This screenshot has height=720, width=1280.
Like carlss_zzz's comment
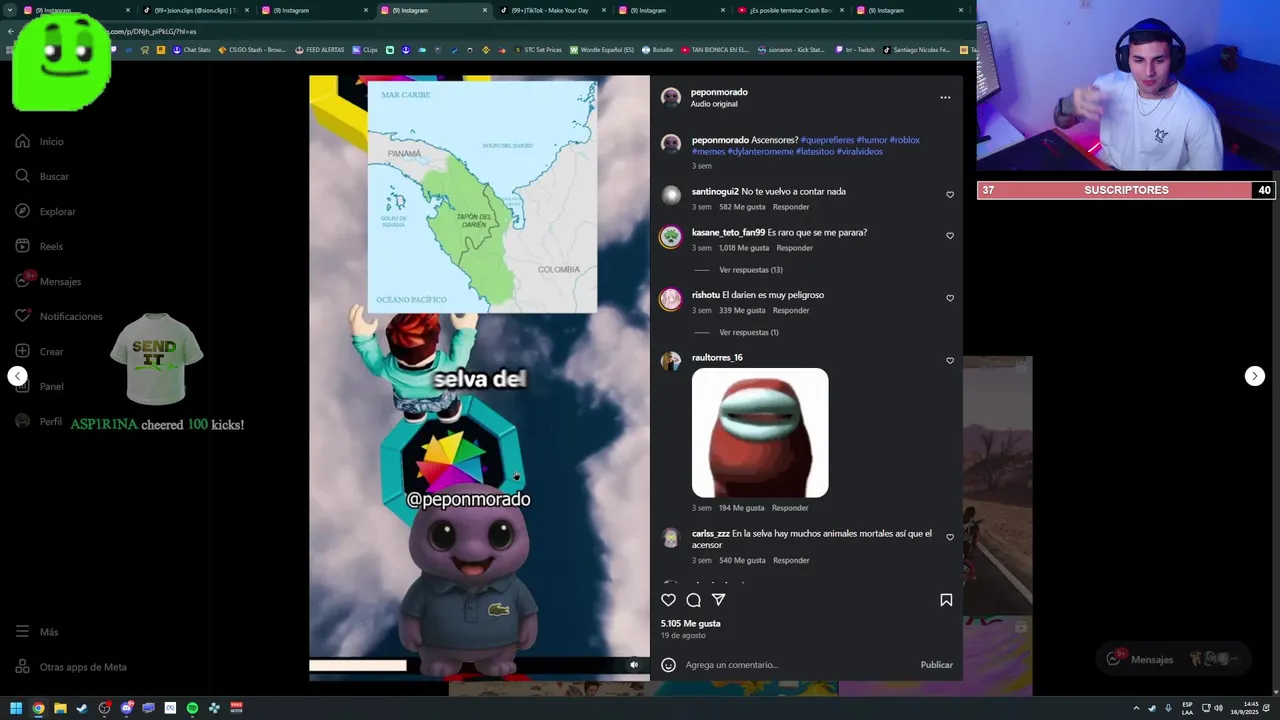[950, 537]
